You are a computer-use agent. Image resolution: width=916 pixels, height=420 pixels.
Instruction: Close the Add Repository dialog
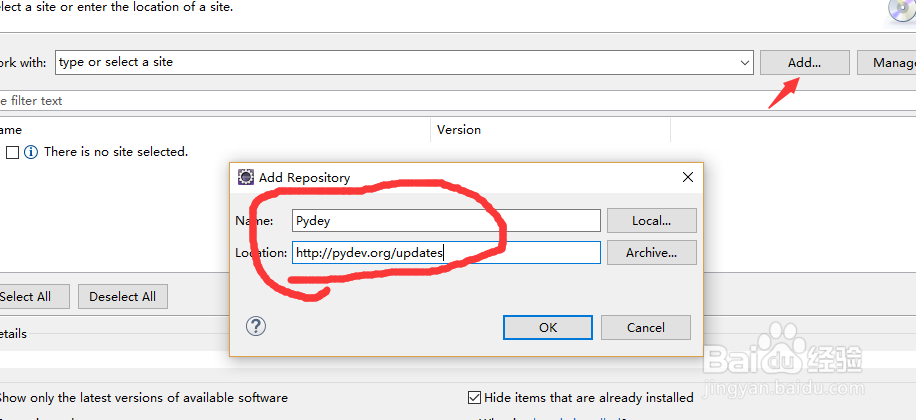click(x=687, y=177)
